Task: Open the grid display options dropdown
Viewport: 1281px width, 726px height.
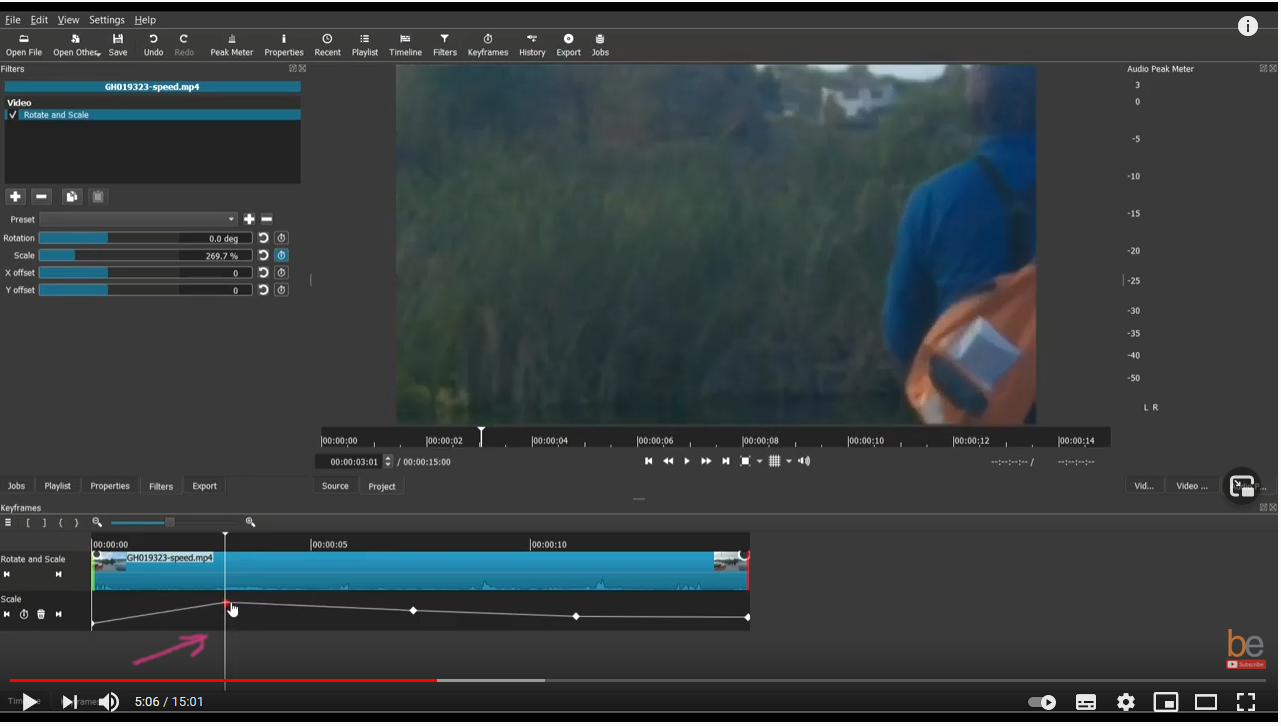Action: click(x=790, y=461)
